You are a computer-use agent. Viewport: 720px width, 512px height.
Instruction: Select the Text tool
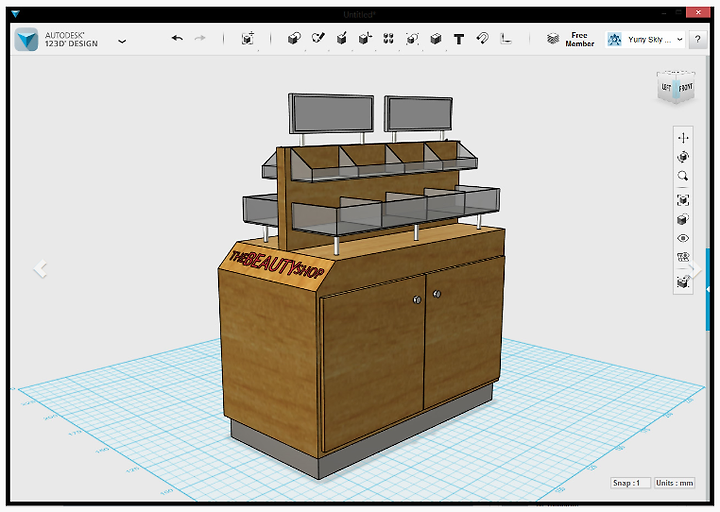459,39
